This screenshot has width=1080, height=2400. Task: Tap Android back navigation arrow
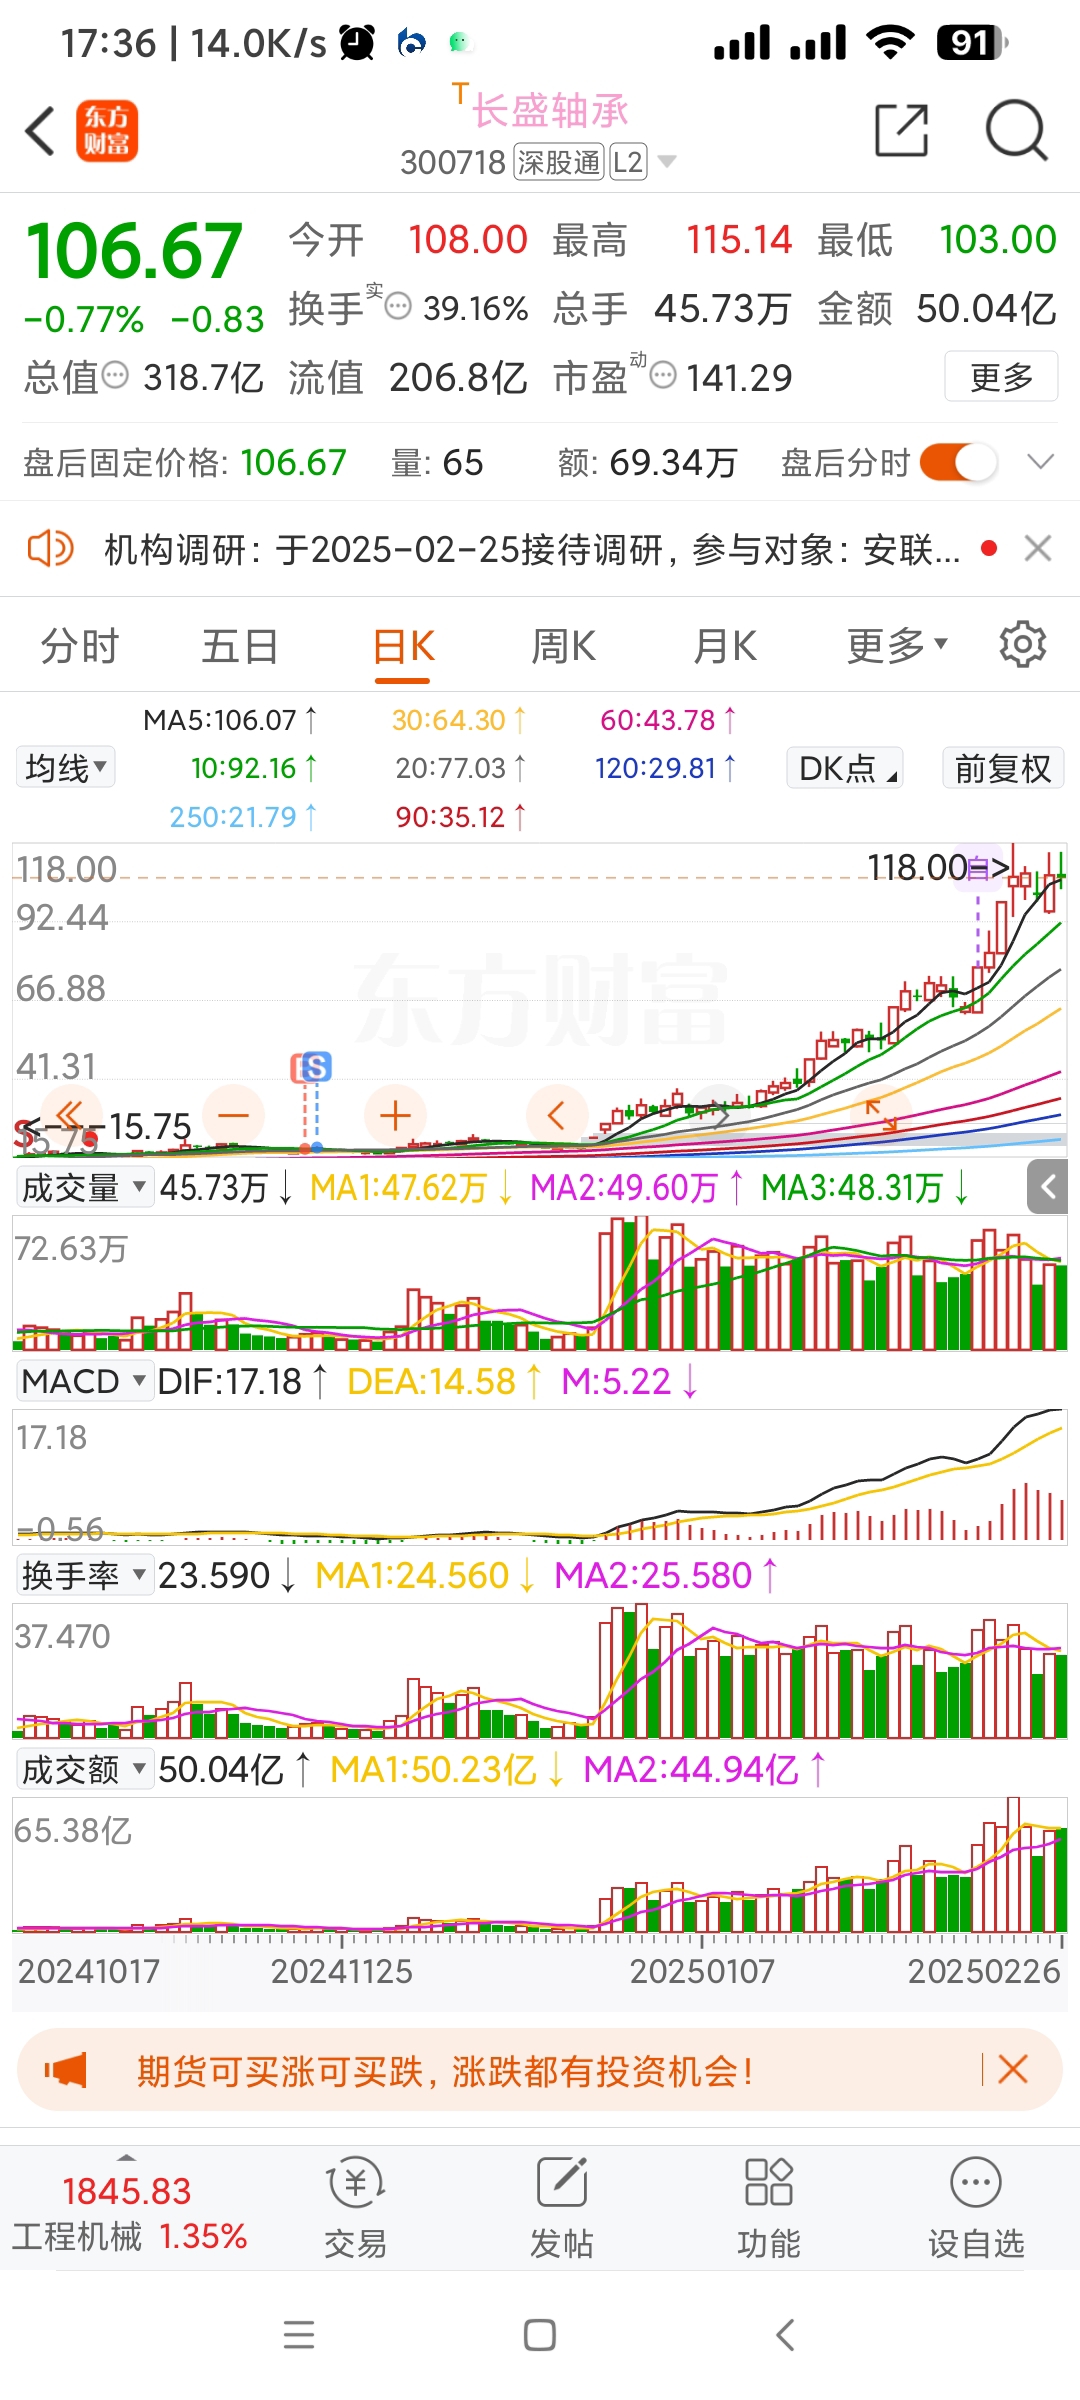point(785,2335)
